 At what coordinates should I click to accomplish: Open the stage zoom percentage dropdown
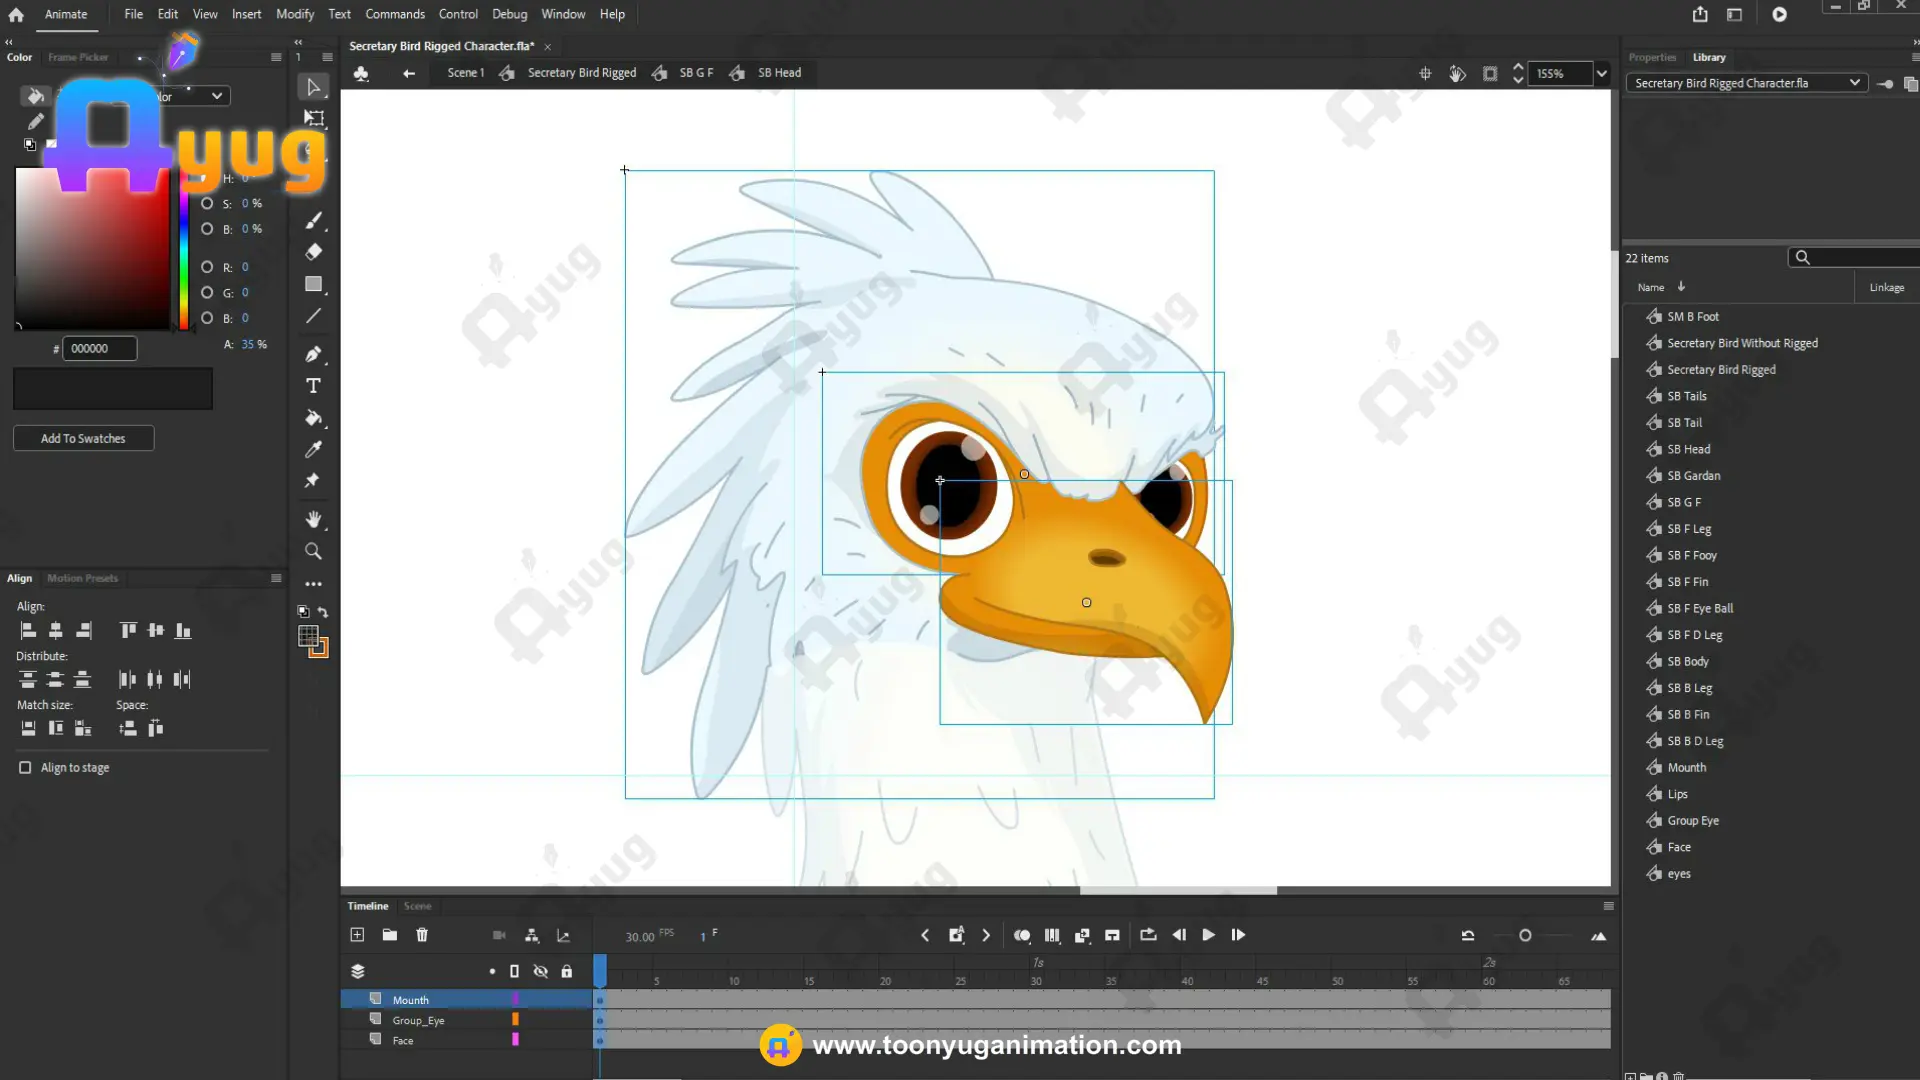point(1602,73)
